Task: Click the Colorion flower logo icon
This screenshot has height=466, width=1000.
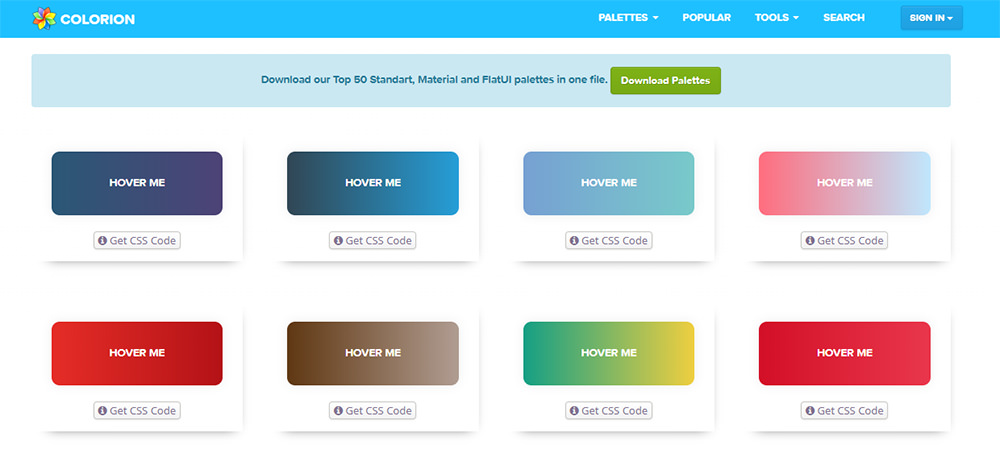Action: 44,18
